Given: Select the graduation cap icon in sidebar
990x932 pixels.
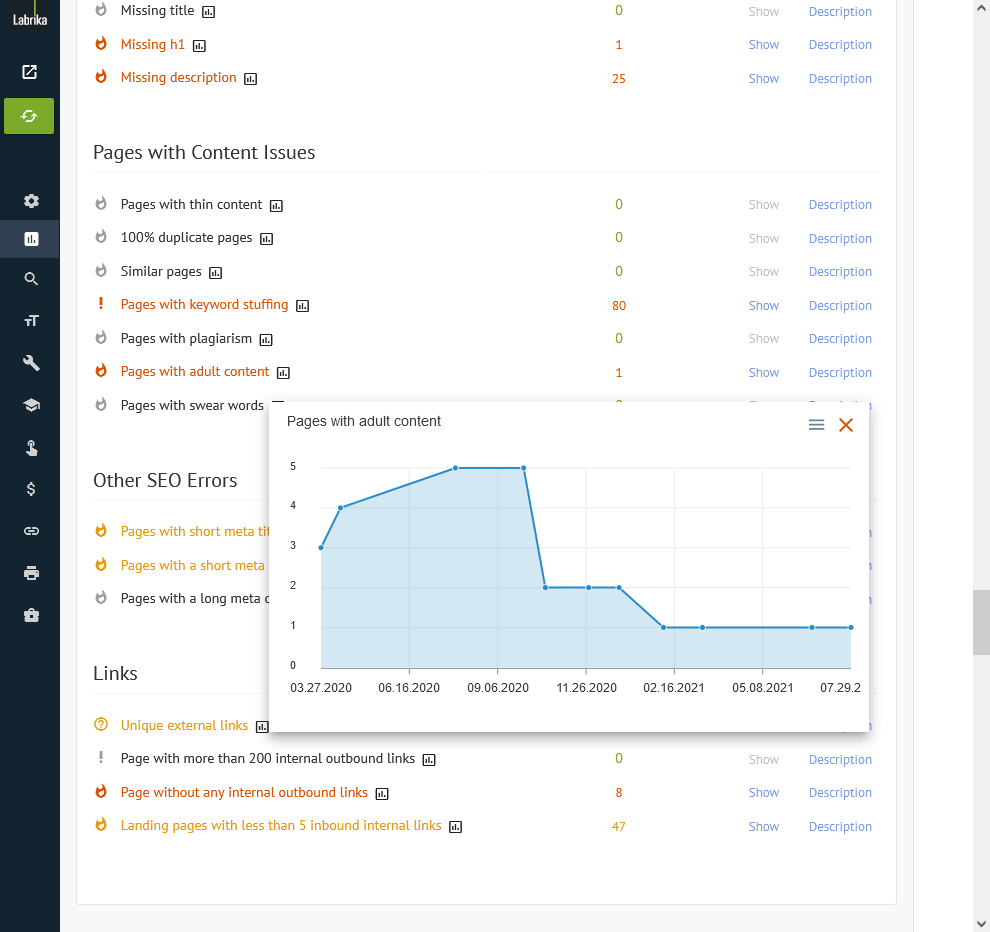Looking at the screenshot, I should click(31, 405).
